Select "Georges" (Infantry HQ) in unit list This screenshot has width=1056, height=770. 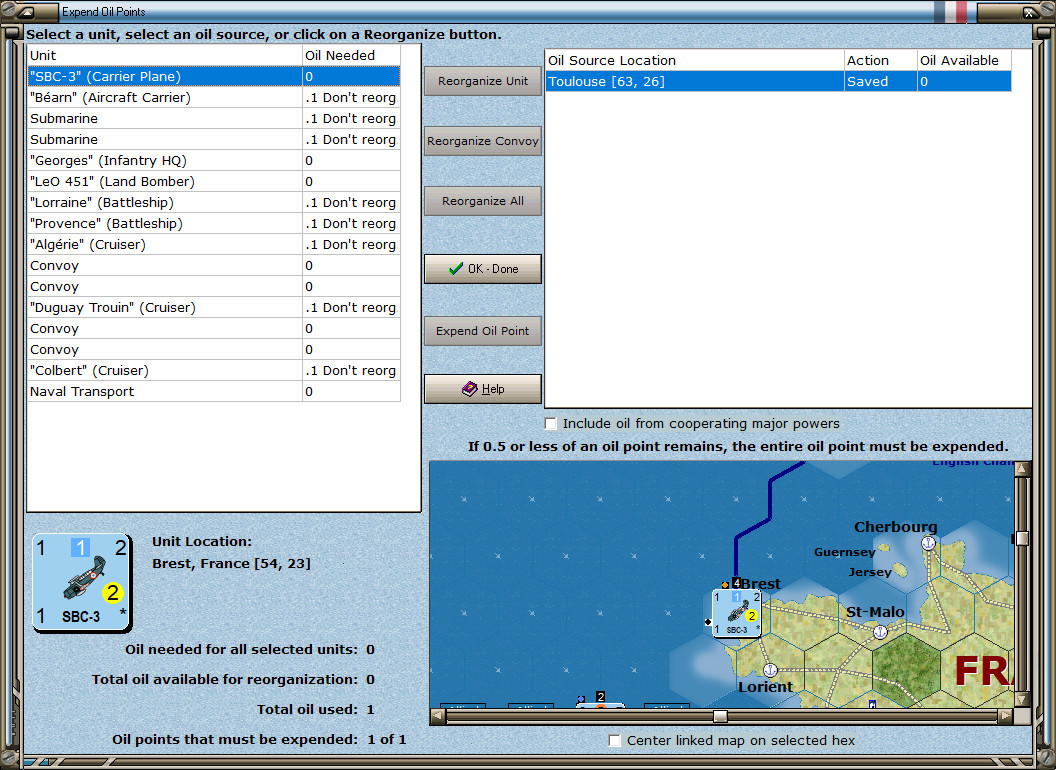[x=165, y=161]
